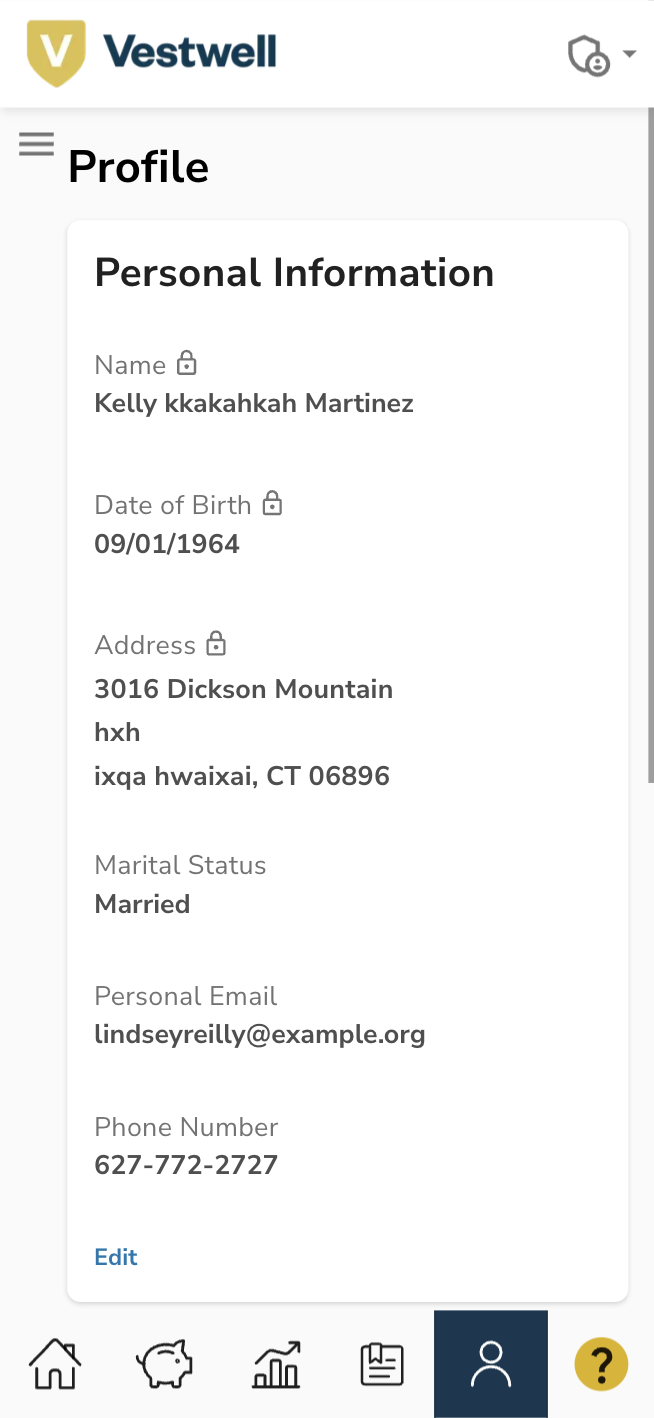Open the piggy bank savings tab
This screenshot has width=654, height=1418.
[164, 1364]
